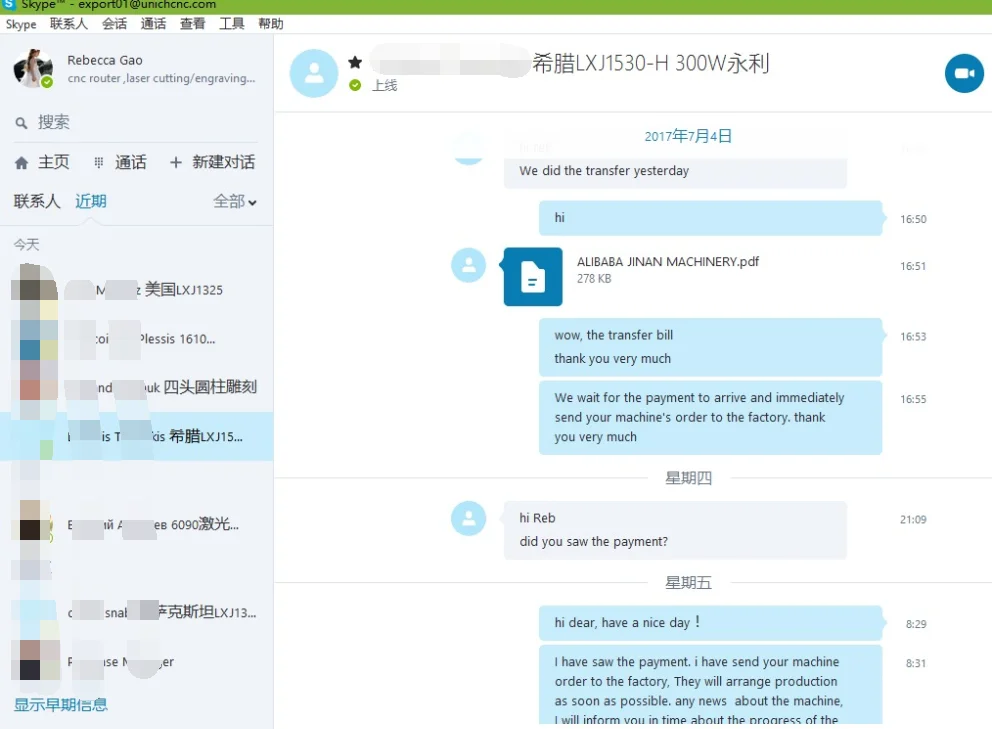992x729 pixels.
Task: Open the Plessis 1610 conversation
Action: click(x=137, y=339)
